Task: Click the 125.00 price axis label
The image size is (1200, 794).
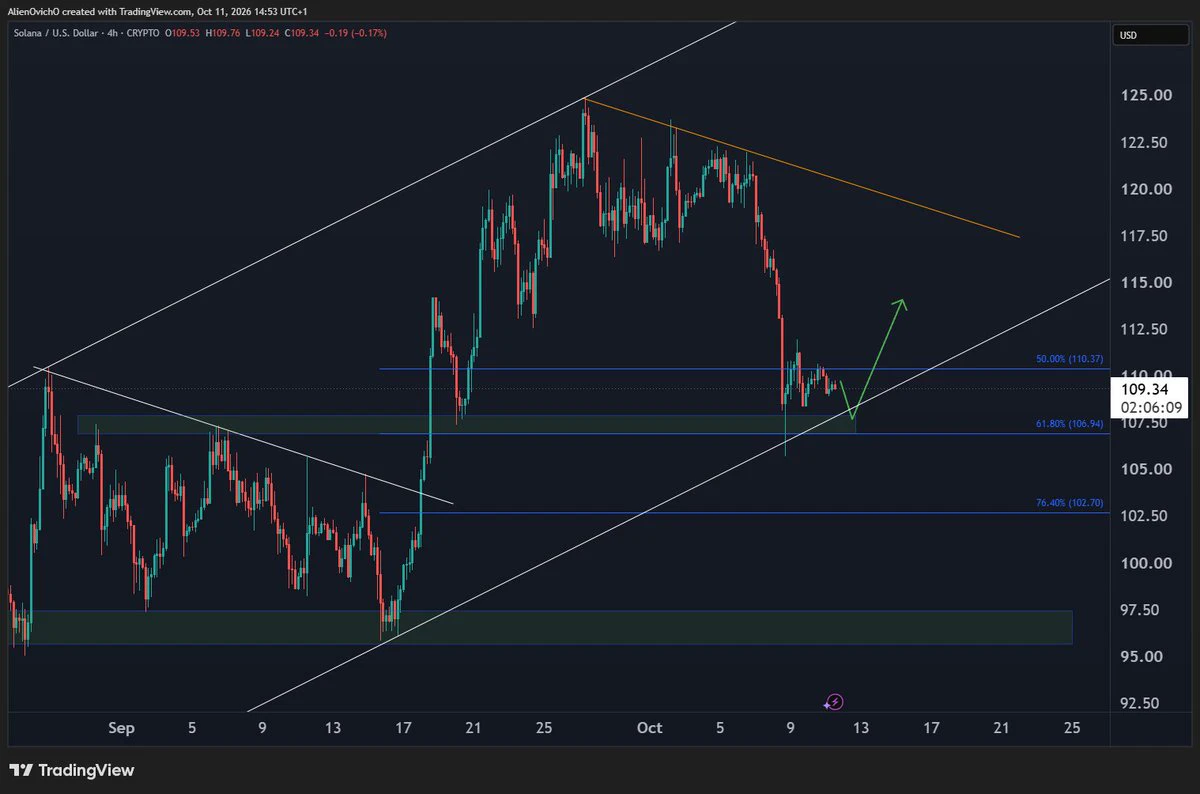Action: point(1148,96)
